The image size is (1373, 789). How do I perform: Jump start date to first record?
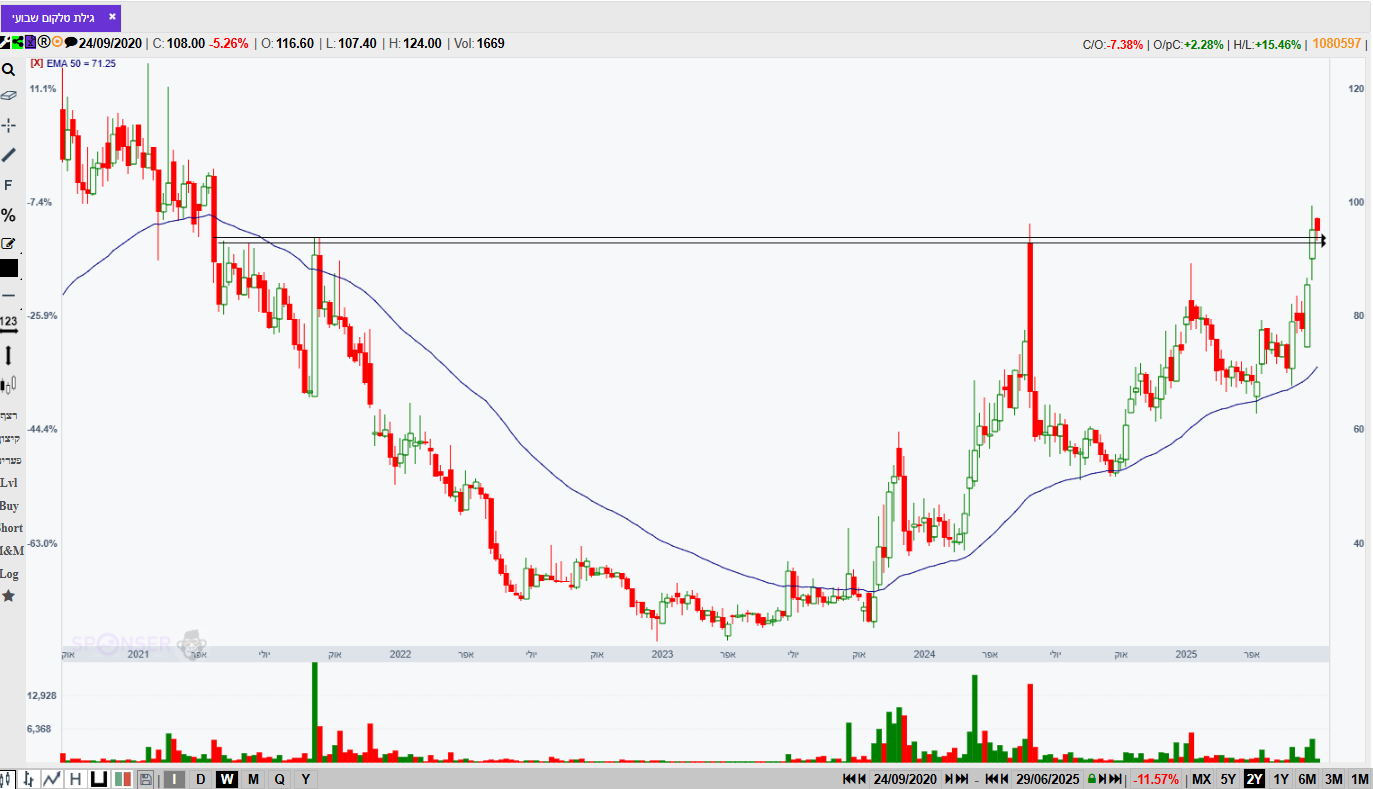849,779
